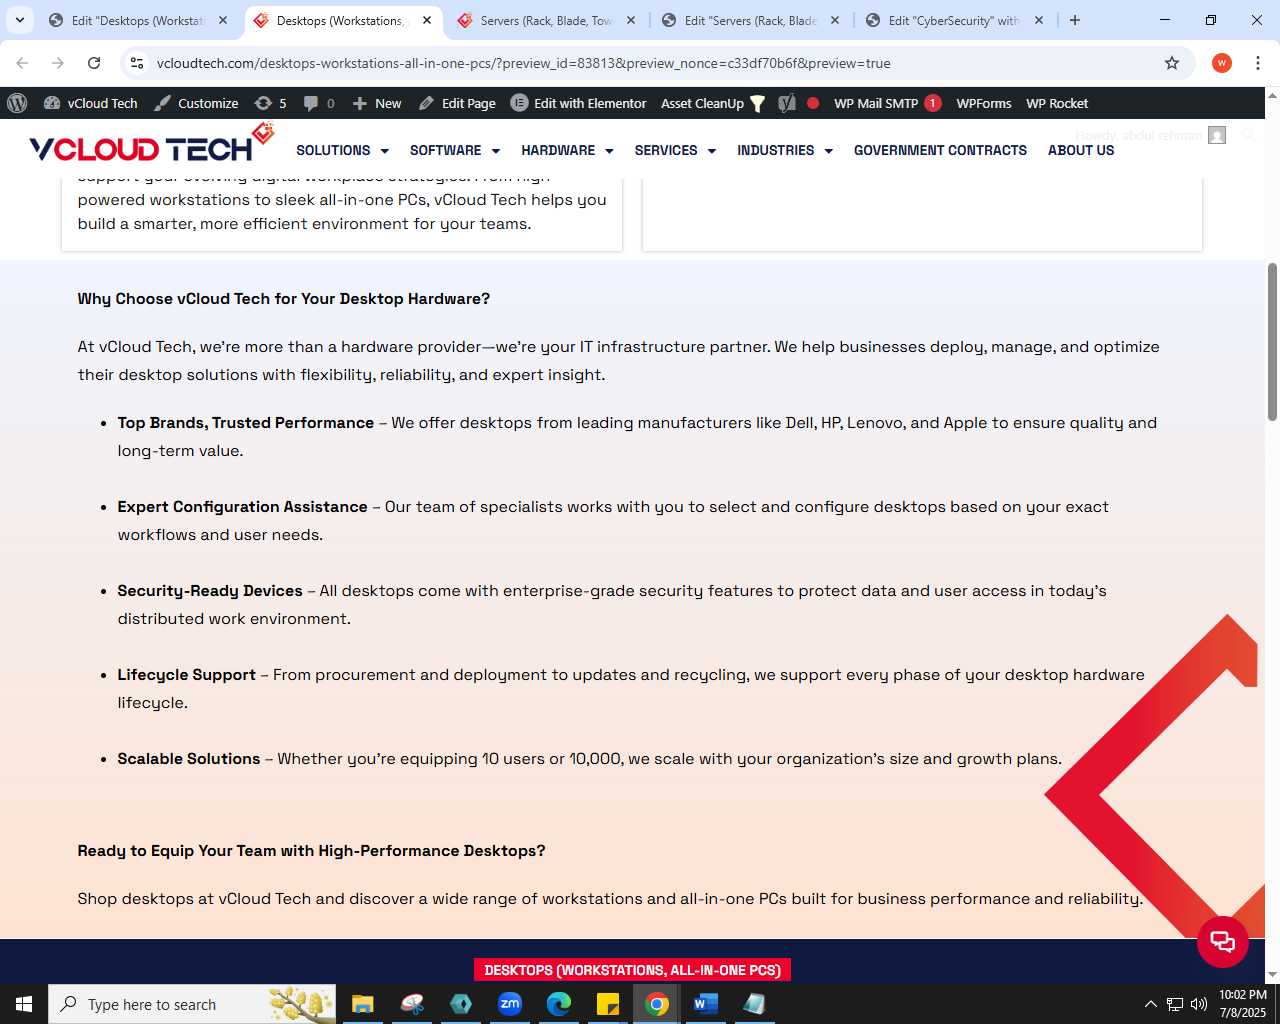Open GOVERNMENT CONTRACTS page
This screenshot has width=1280, height=1024.
(x=940, y=150)
